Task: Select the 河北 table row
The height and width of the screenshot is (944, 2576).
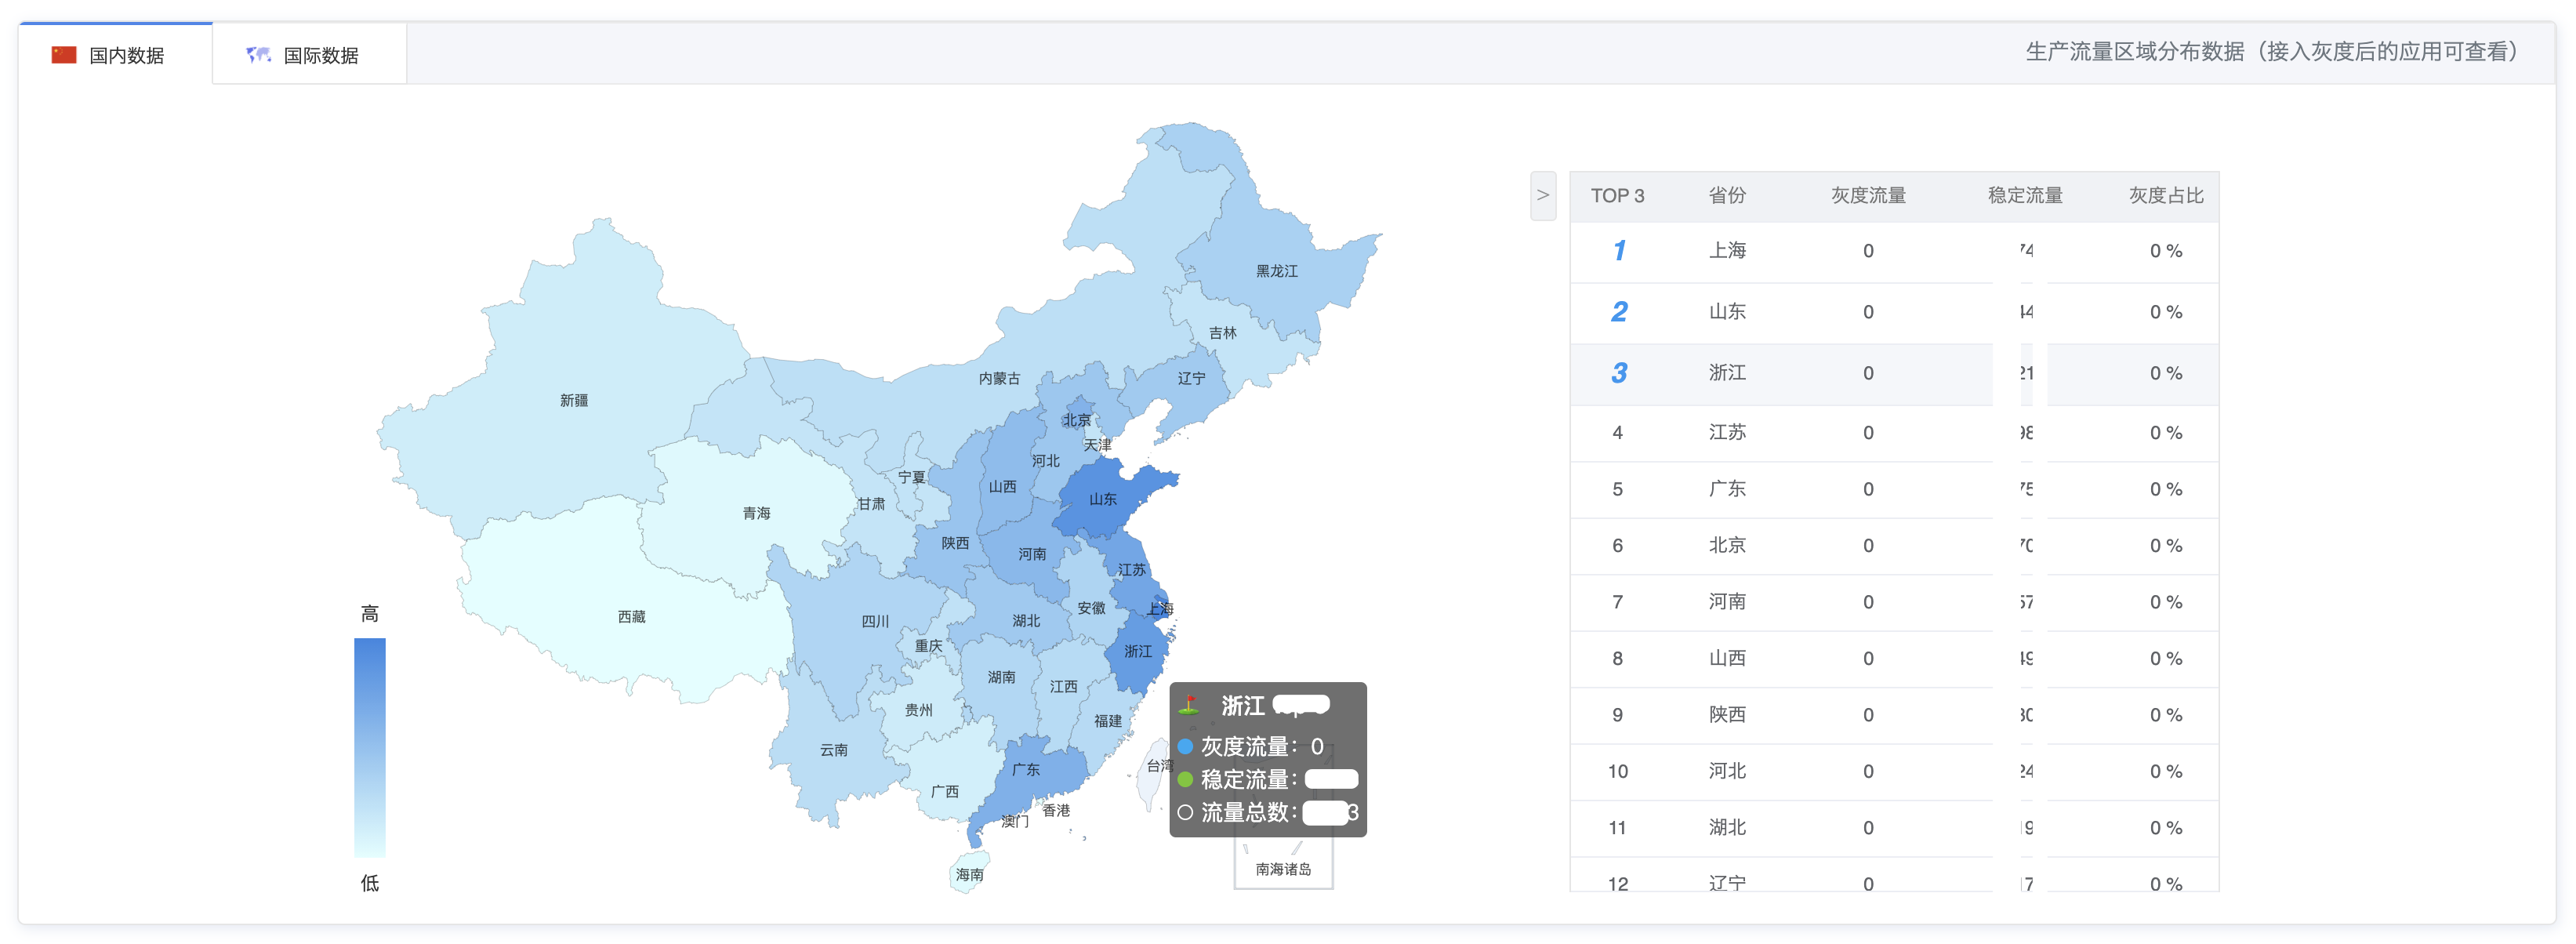Action: [1894, 772]
